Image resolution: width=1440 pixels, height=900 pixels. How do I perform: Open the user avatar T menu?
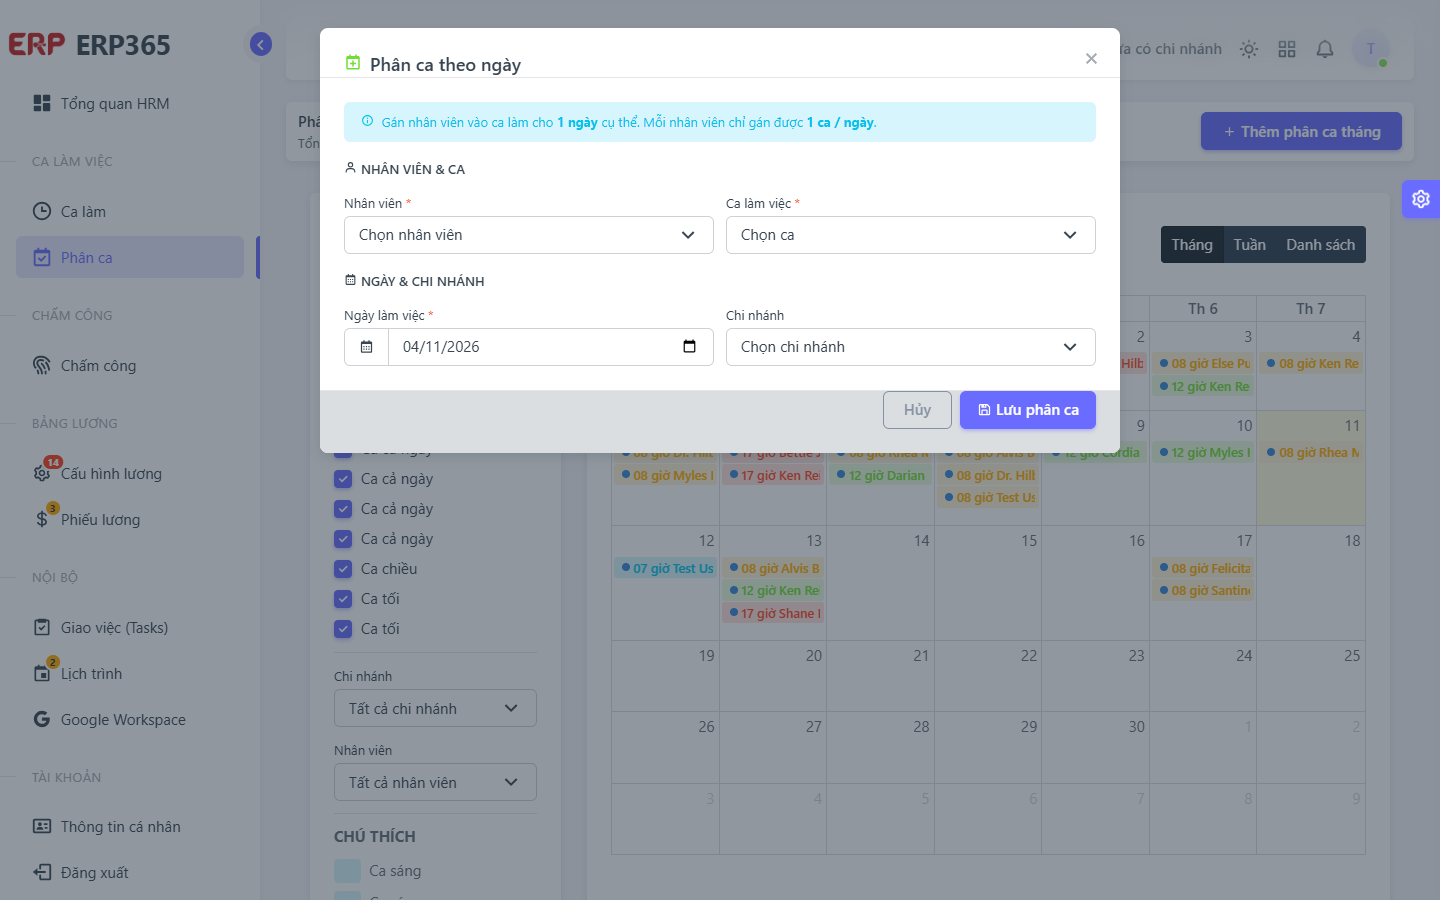[1371, 49]
